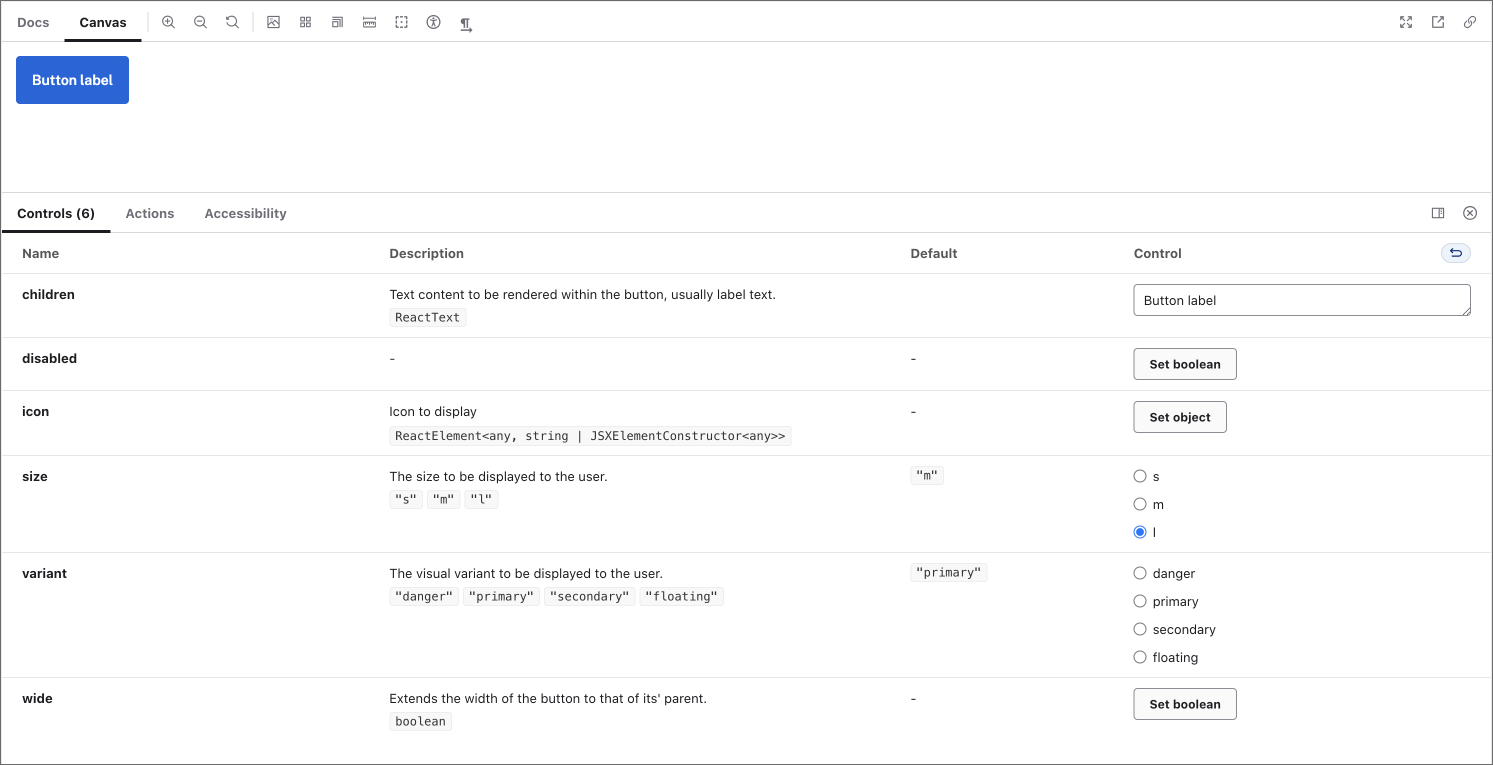Switch to the Docs tab

click(33, 22)
